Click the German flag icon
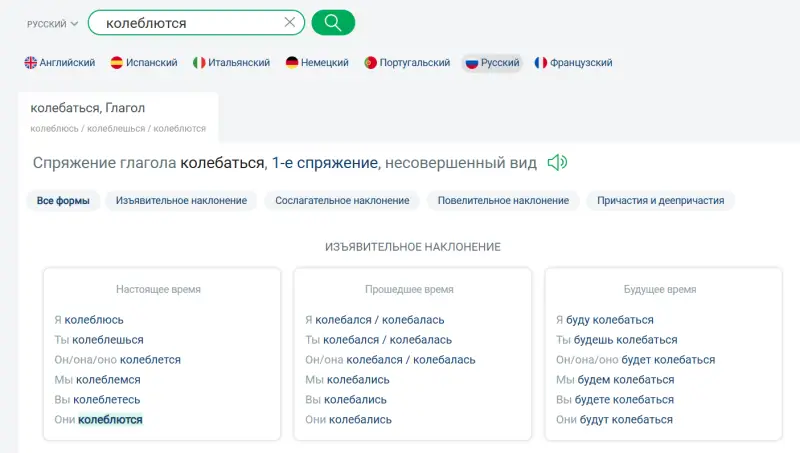 292,63
